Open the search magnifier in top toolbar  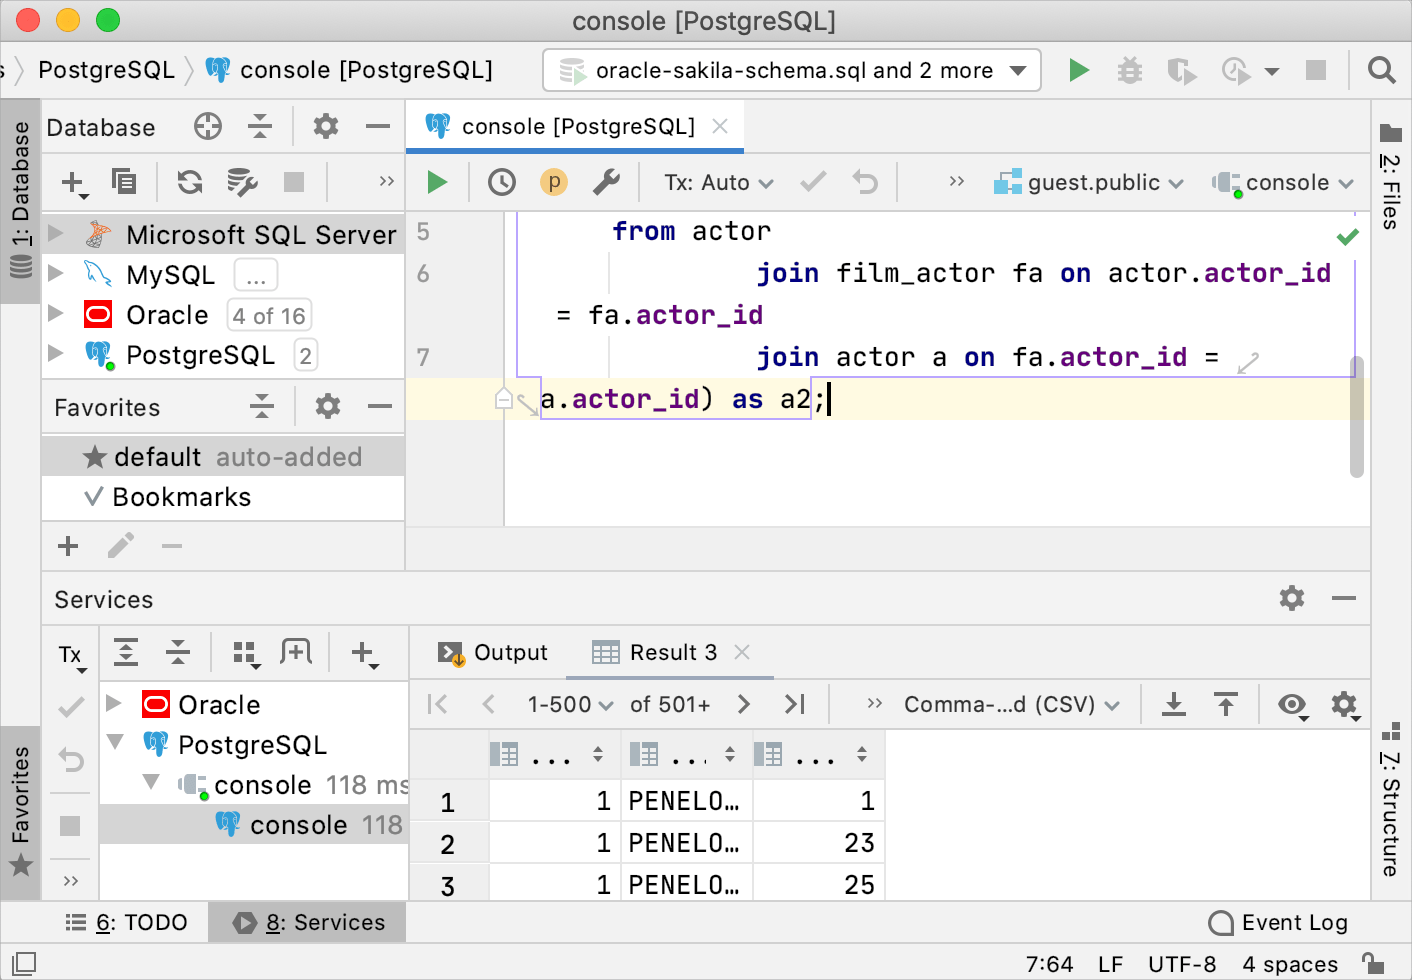pyautogui.click(x=1381, y=70)
